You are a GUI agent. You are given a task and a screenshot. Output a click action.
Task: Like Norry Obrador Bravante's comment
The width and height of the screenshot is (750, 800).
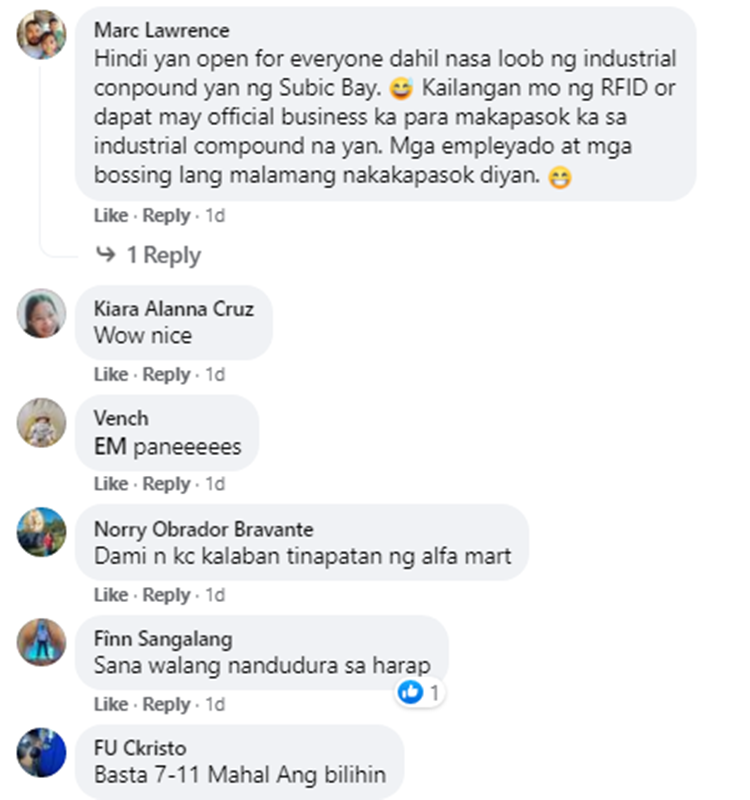[111, 595]
